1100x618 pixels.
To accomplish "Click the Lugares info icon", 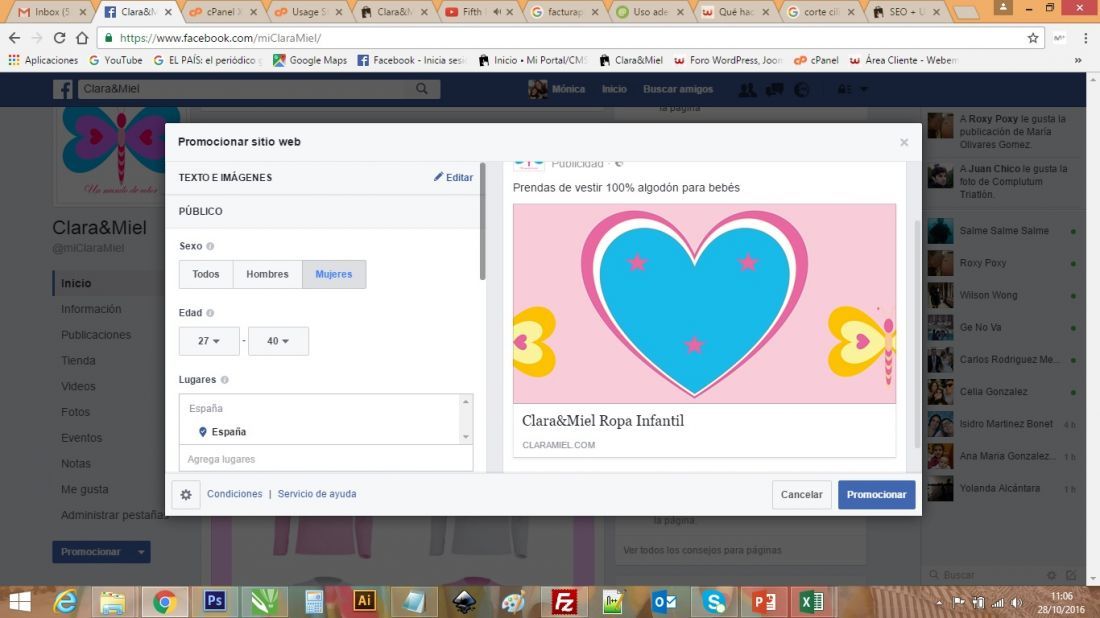I will pos(224,379).
